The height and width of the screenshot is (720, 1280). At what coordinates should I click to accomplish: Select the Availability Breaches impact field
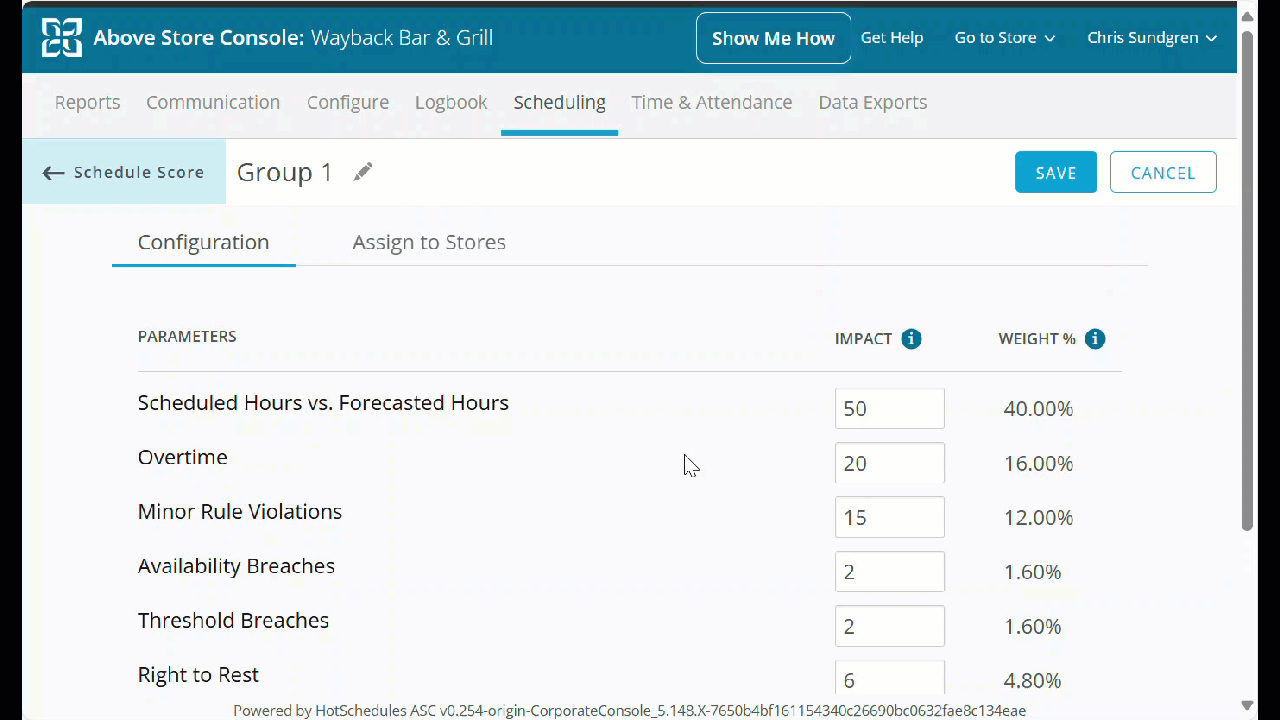click(889, 572)
